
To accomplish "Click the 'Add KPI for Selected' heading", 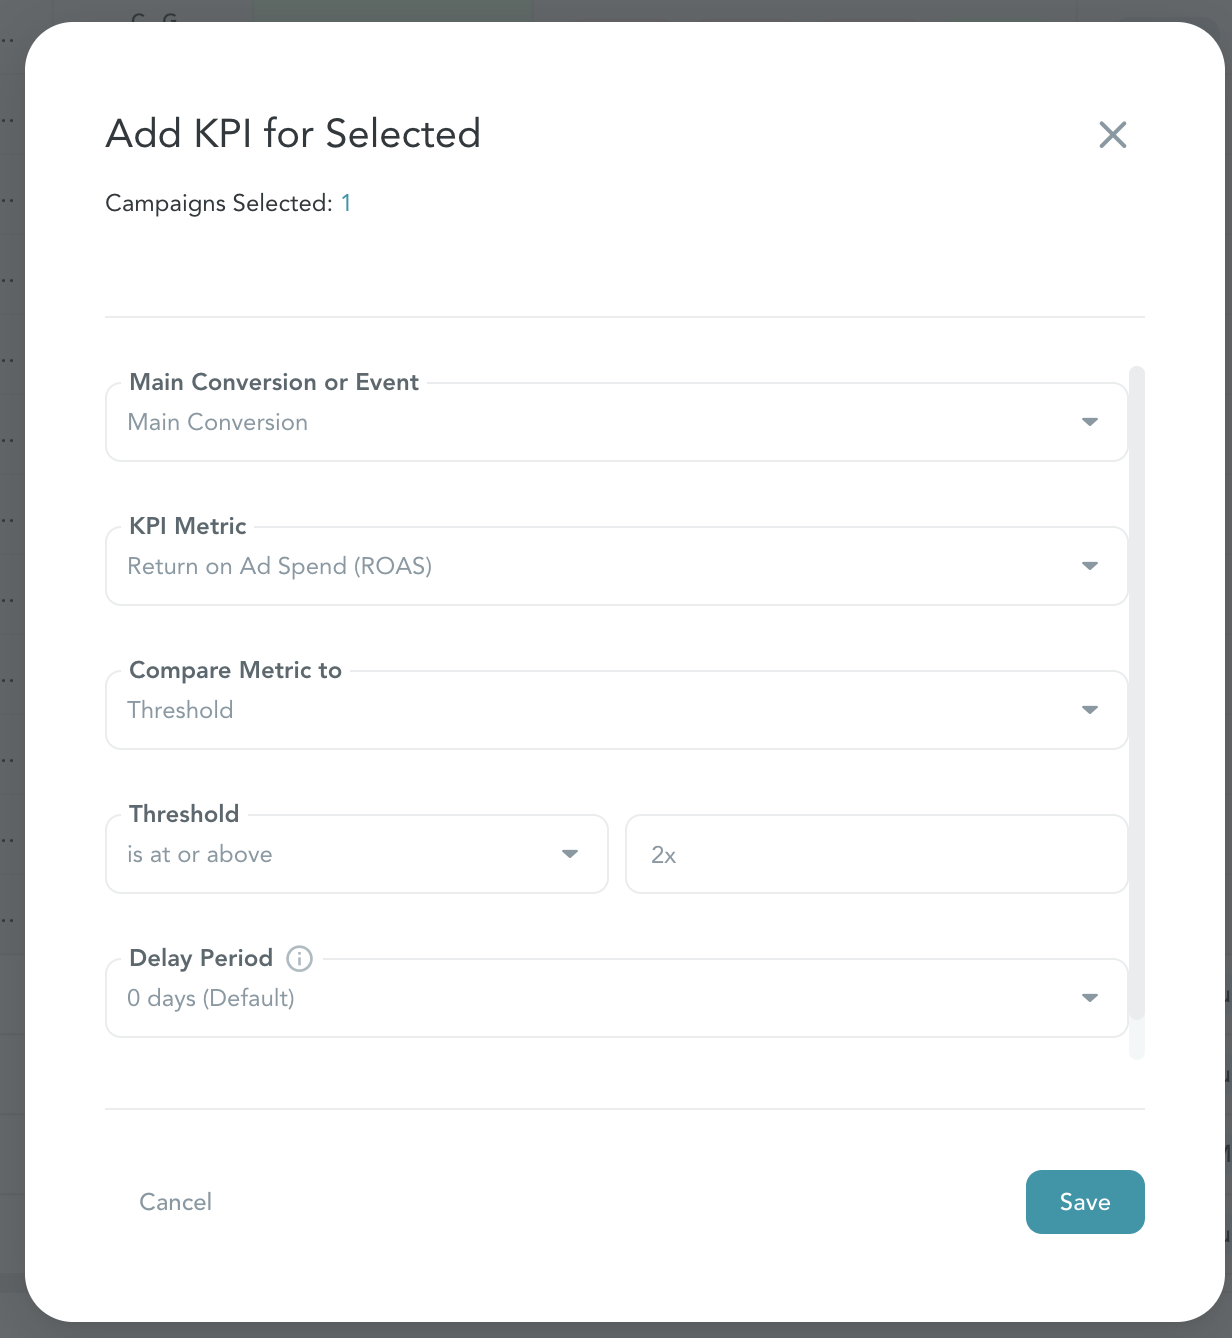I will pyautogui.click(x=293, y=133).
